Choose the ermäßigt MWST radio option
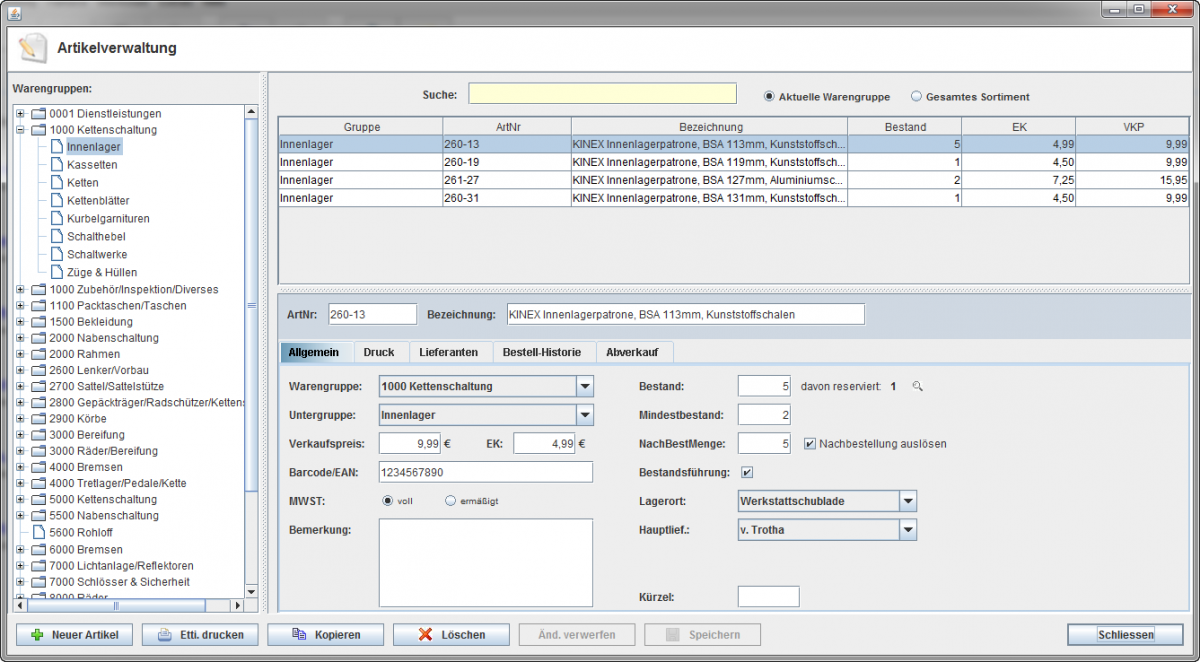This screenshot has height=662, width=1200. coord(451,501)
